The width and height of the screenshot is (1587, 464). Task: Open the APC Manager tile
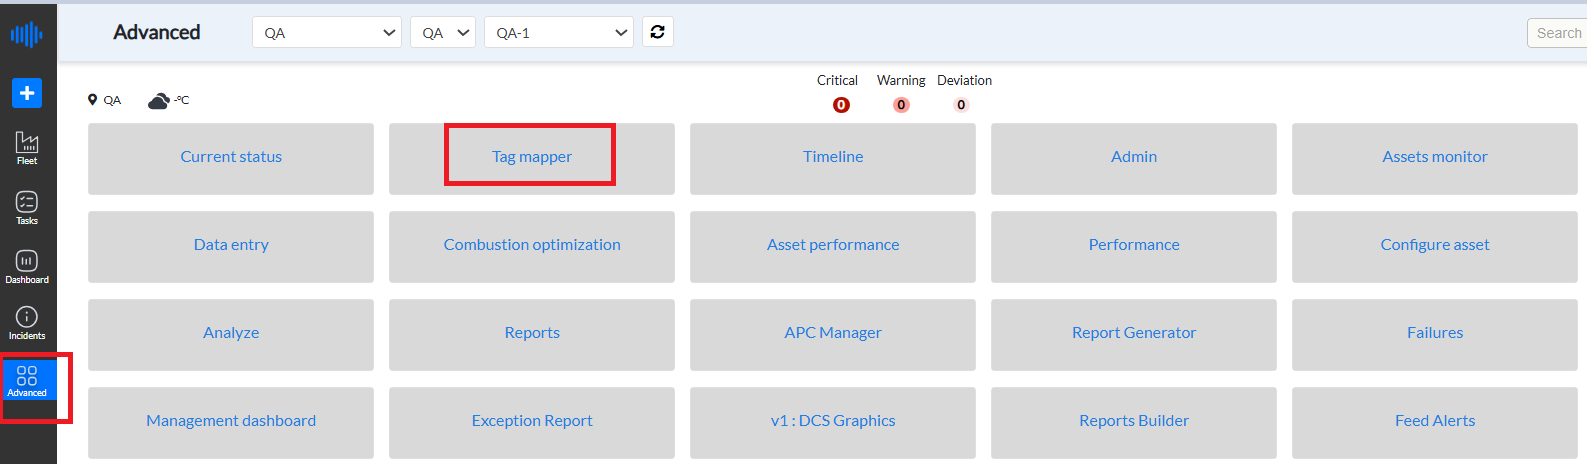[832, 333]
